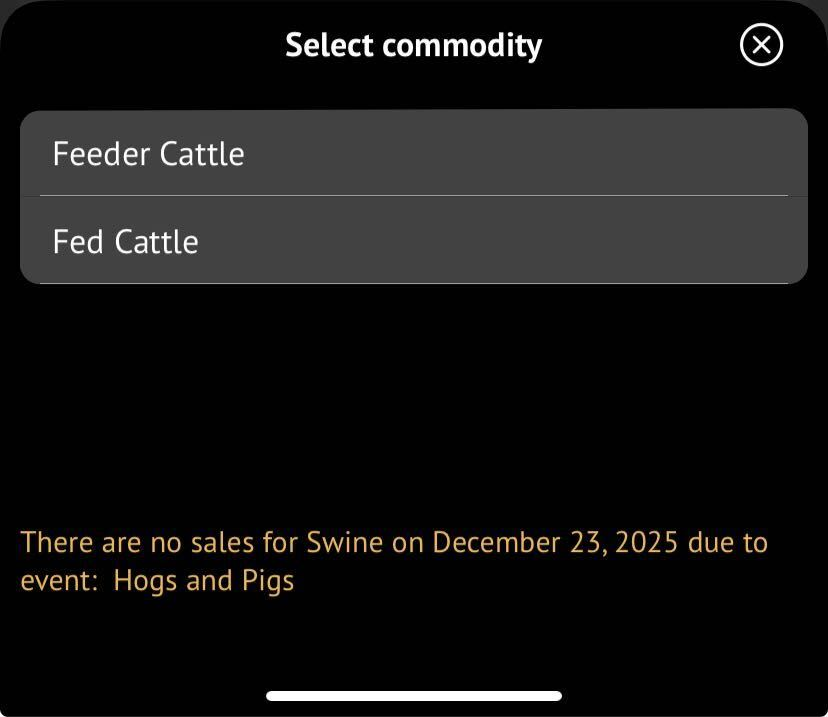
Task: Tap the word Swine in the notice
Action: [x=343, y=542]
